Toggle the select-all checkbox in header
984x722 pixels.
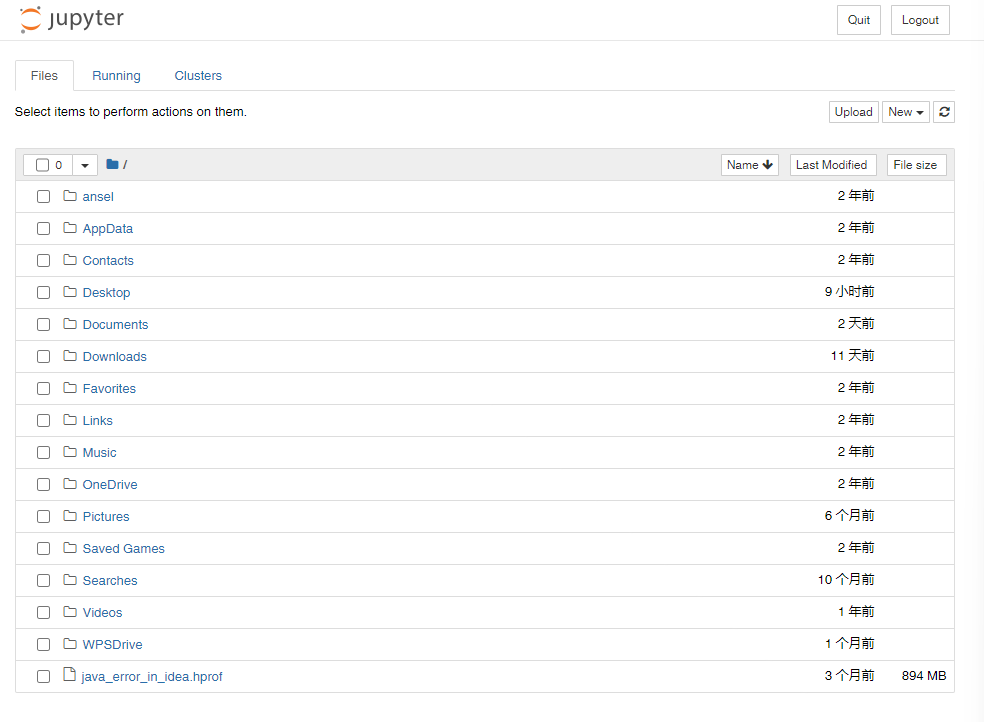pos(42,165)
